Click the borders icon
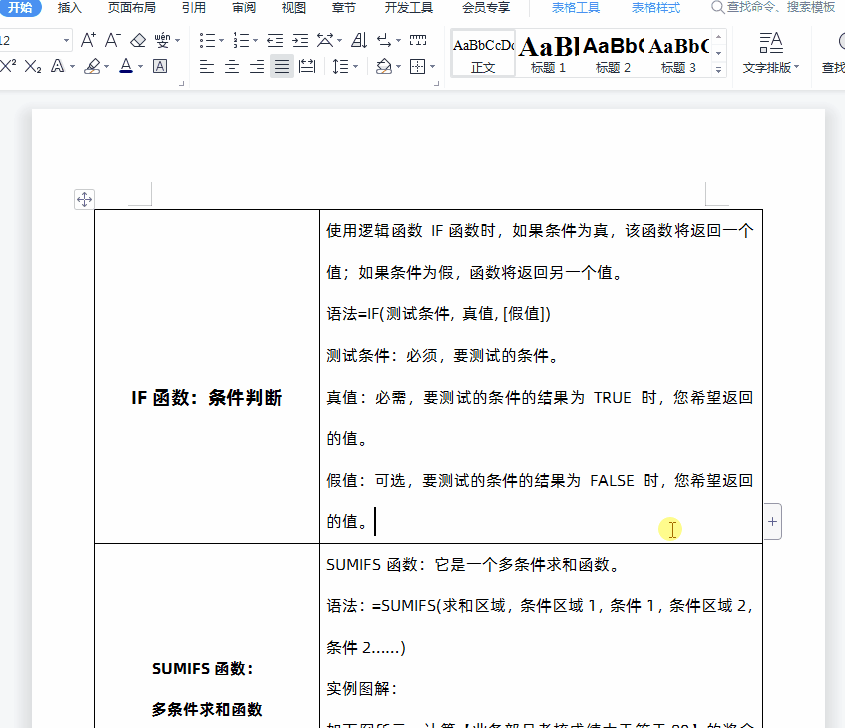The width and height of the screenshot is (845, 728). coord(418,67)
